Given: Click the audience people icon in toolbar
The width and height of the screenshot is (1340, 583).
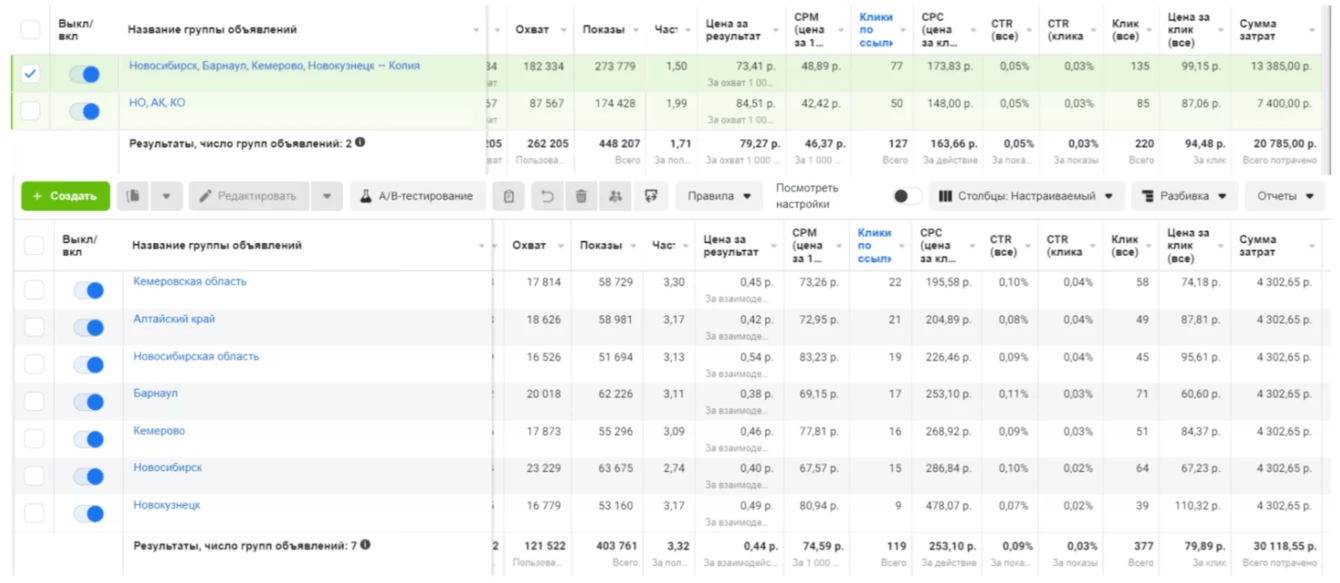Looking at the screenshot, I should [x=615, y=197].
